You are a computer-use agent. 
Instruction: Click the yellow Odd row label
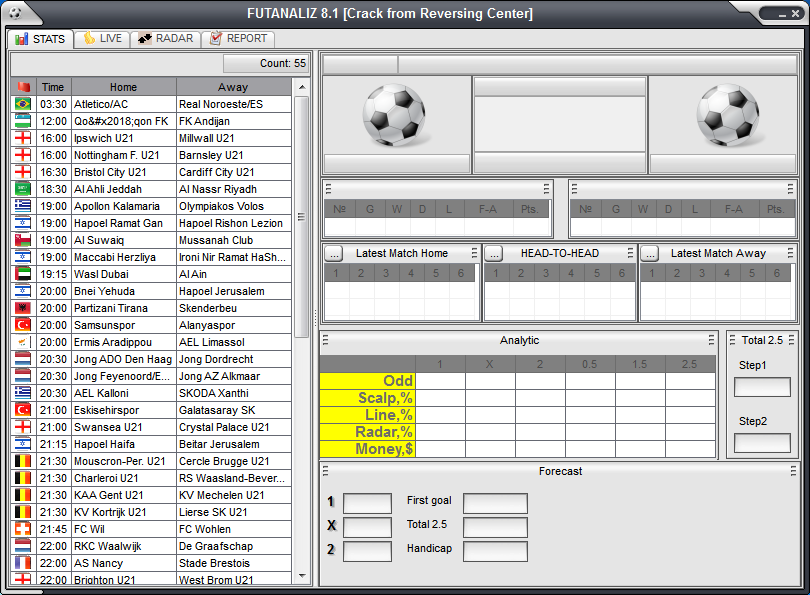coord(367,381)
